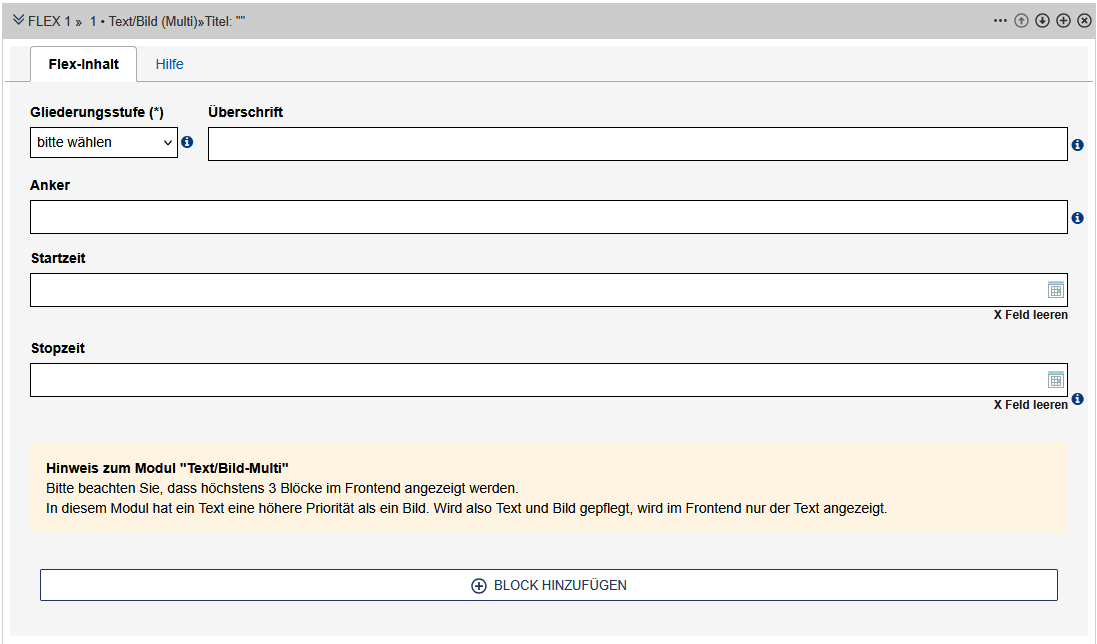Switch to the Hilfe tab
This screenshot has width=1097, height=644.
[169, 64]
